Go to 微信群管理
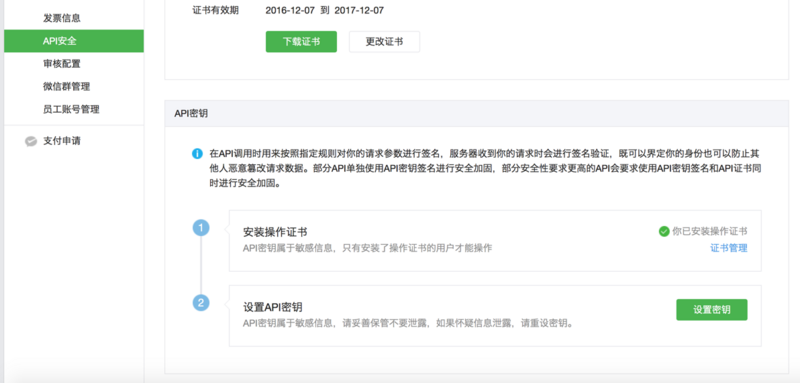The image size is (800, 383). click(x=66, y=86)
